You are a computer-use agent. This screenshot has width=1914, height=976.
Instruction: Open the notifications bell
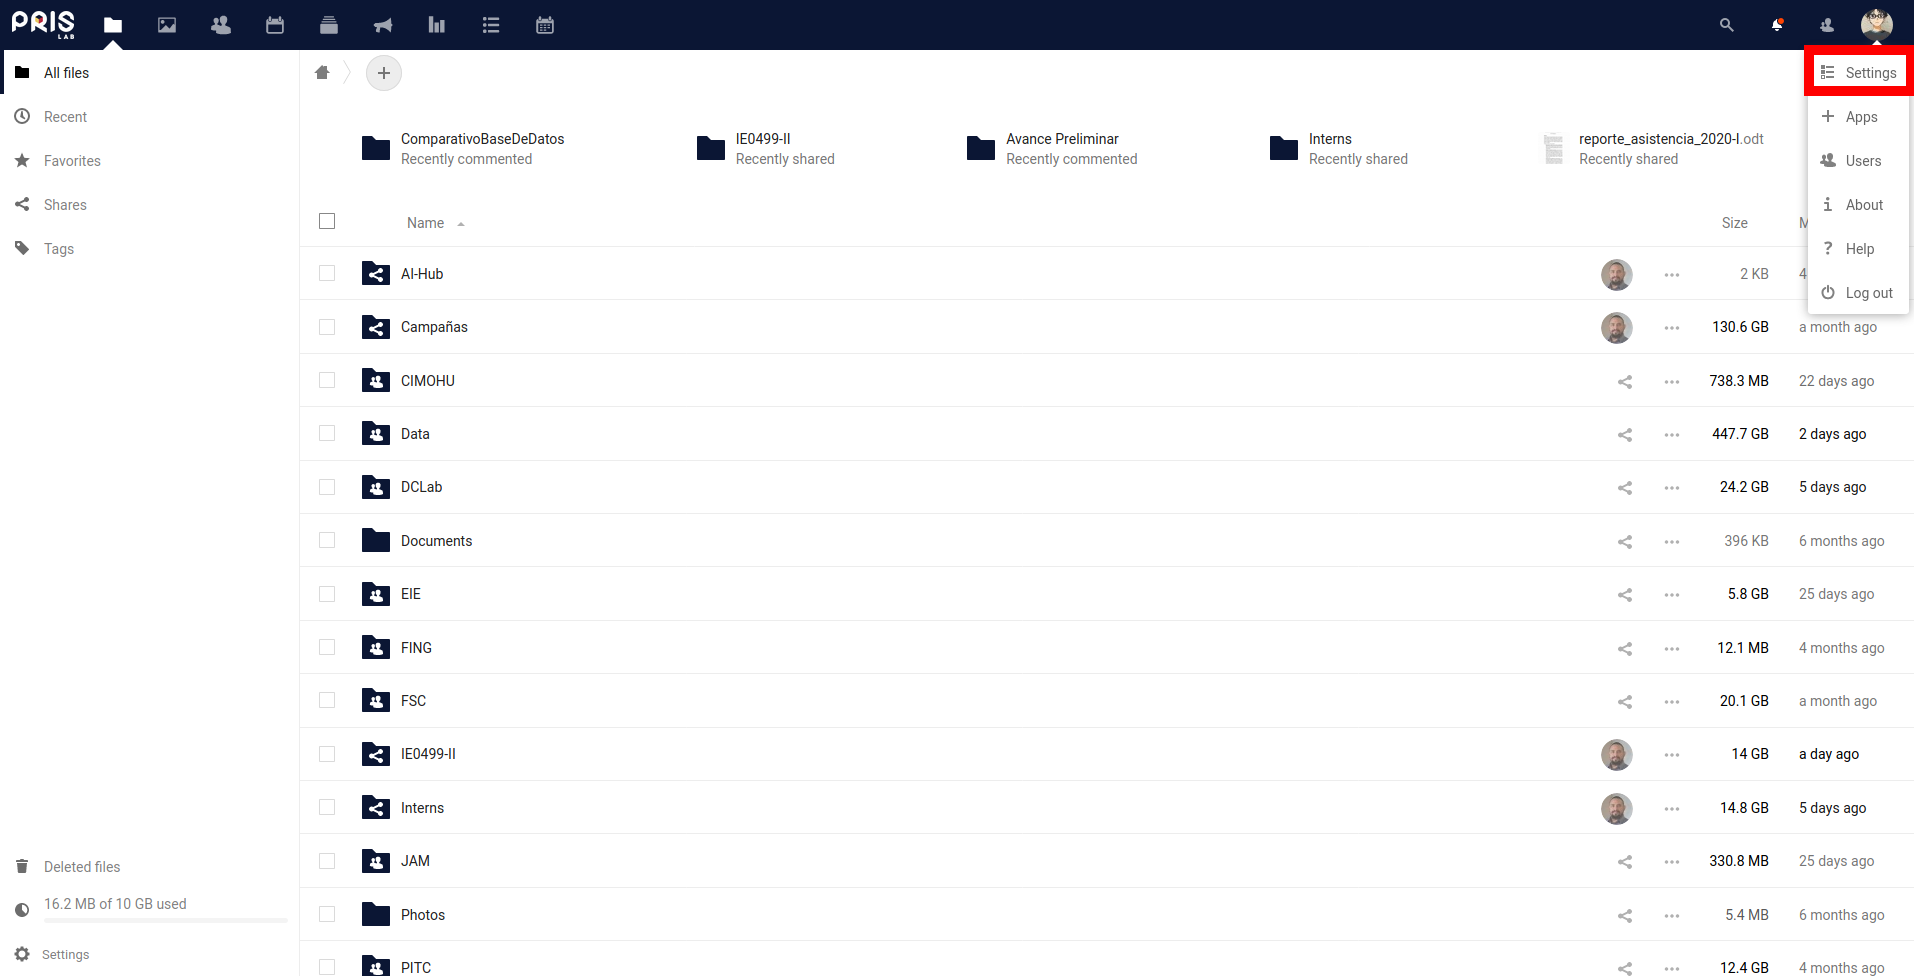pos(1777,25)
